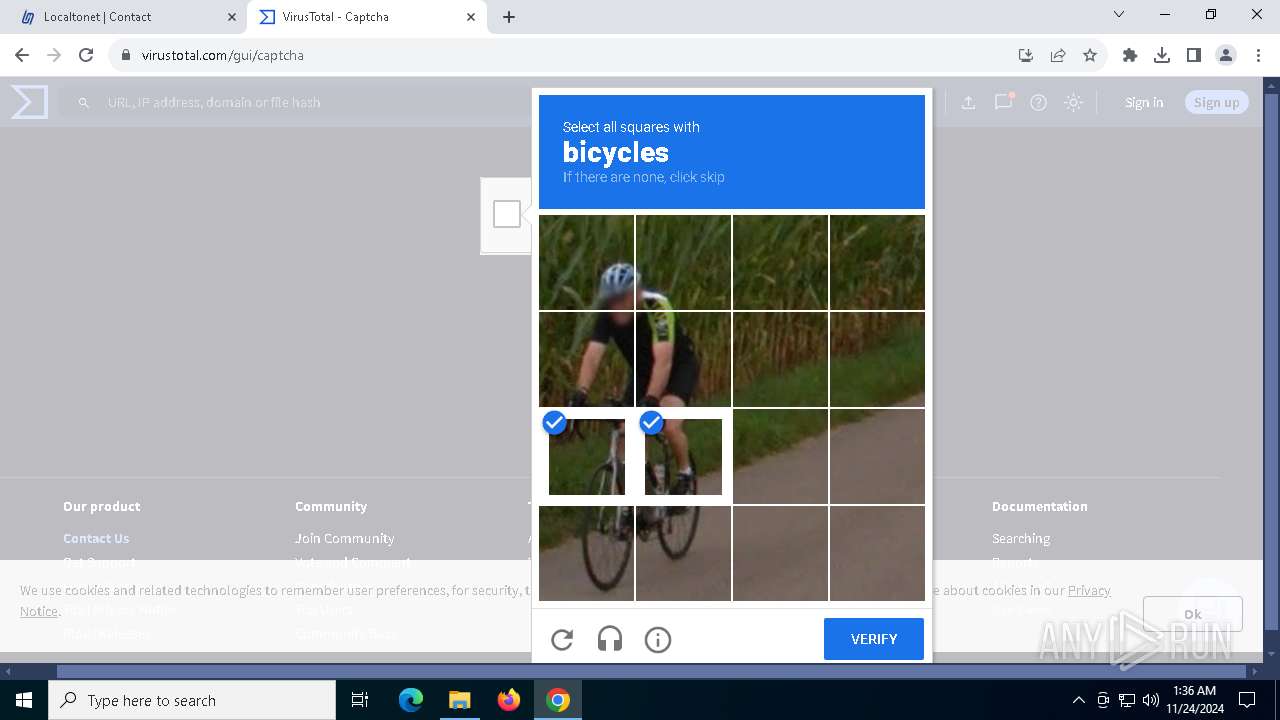The width and height of the screenshot is (1280, 720).
Task: Click the Sign up button
Action: pos(1216,102)
